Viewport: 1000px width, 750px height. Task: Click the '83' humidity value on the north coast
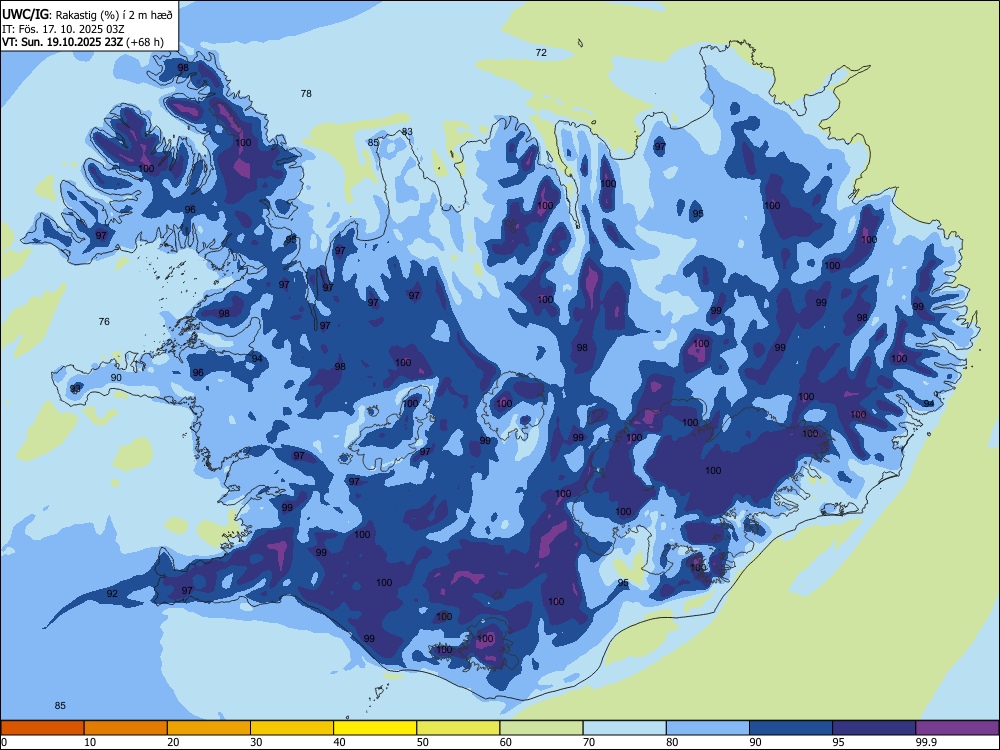pyautogui.click(x=407, y=132)
